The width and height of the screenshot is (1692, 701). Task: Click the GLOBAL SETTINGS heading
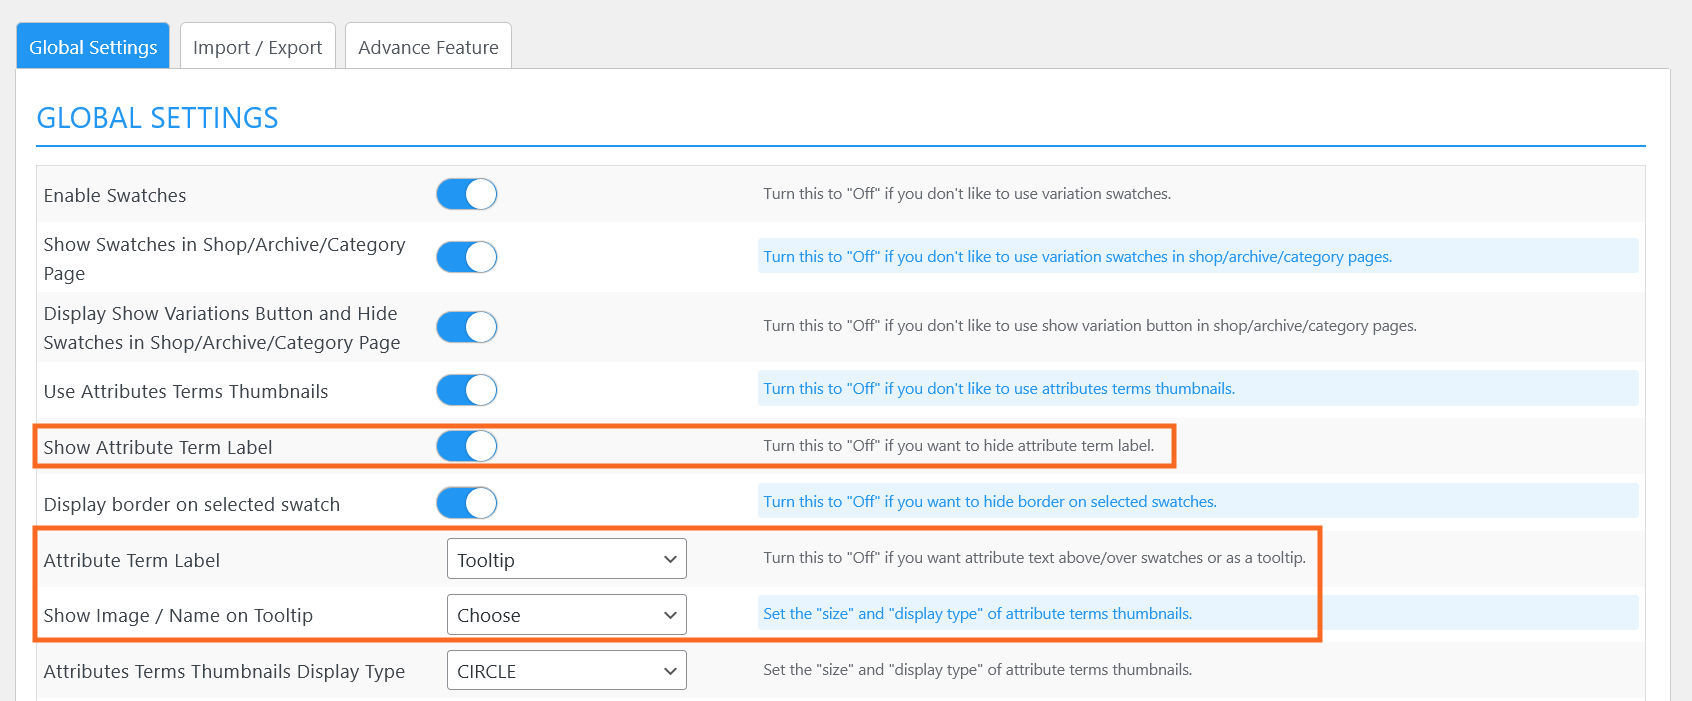[x=158, y=118]
